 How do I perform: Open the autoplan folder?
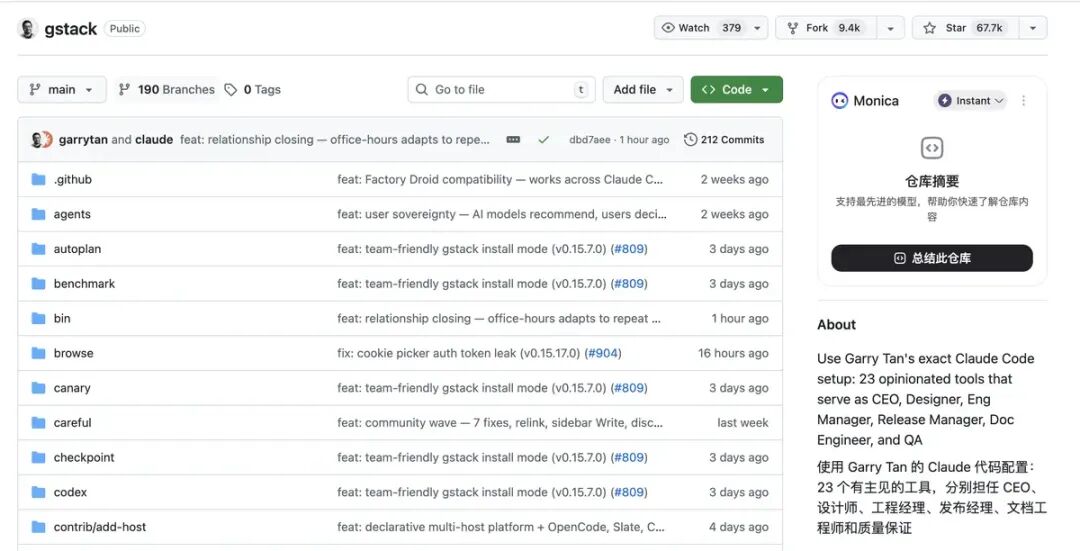[77, 249]
